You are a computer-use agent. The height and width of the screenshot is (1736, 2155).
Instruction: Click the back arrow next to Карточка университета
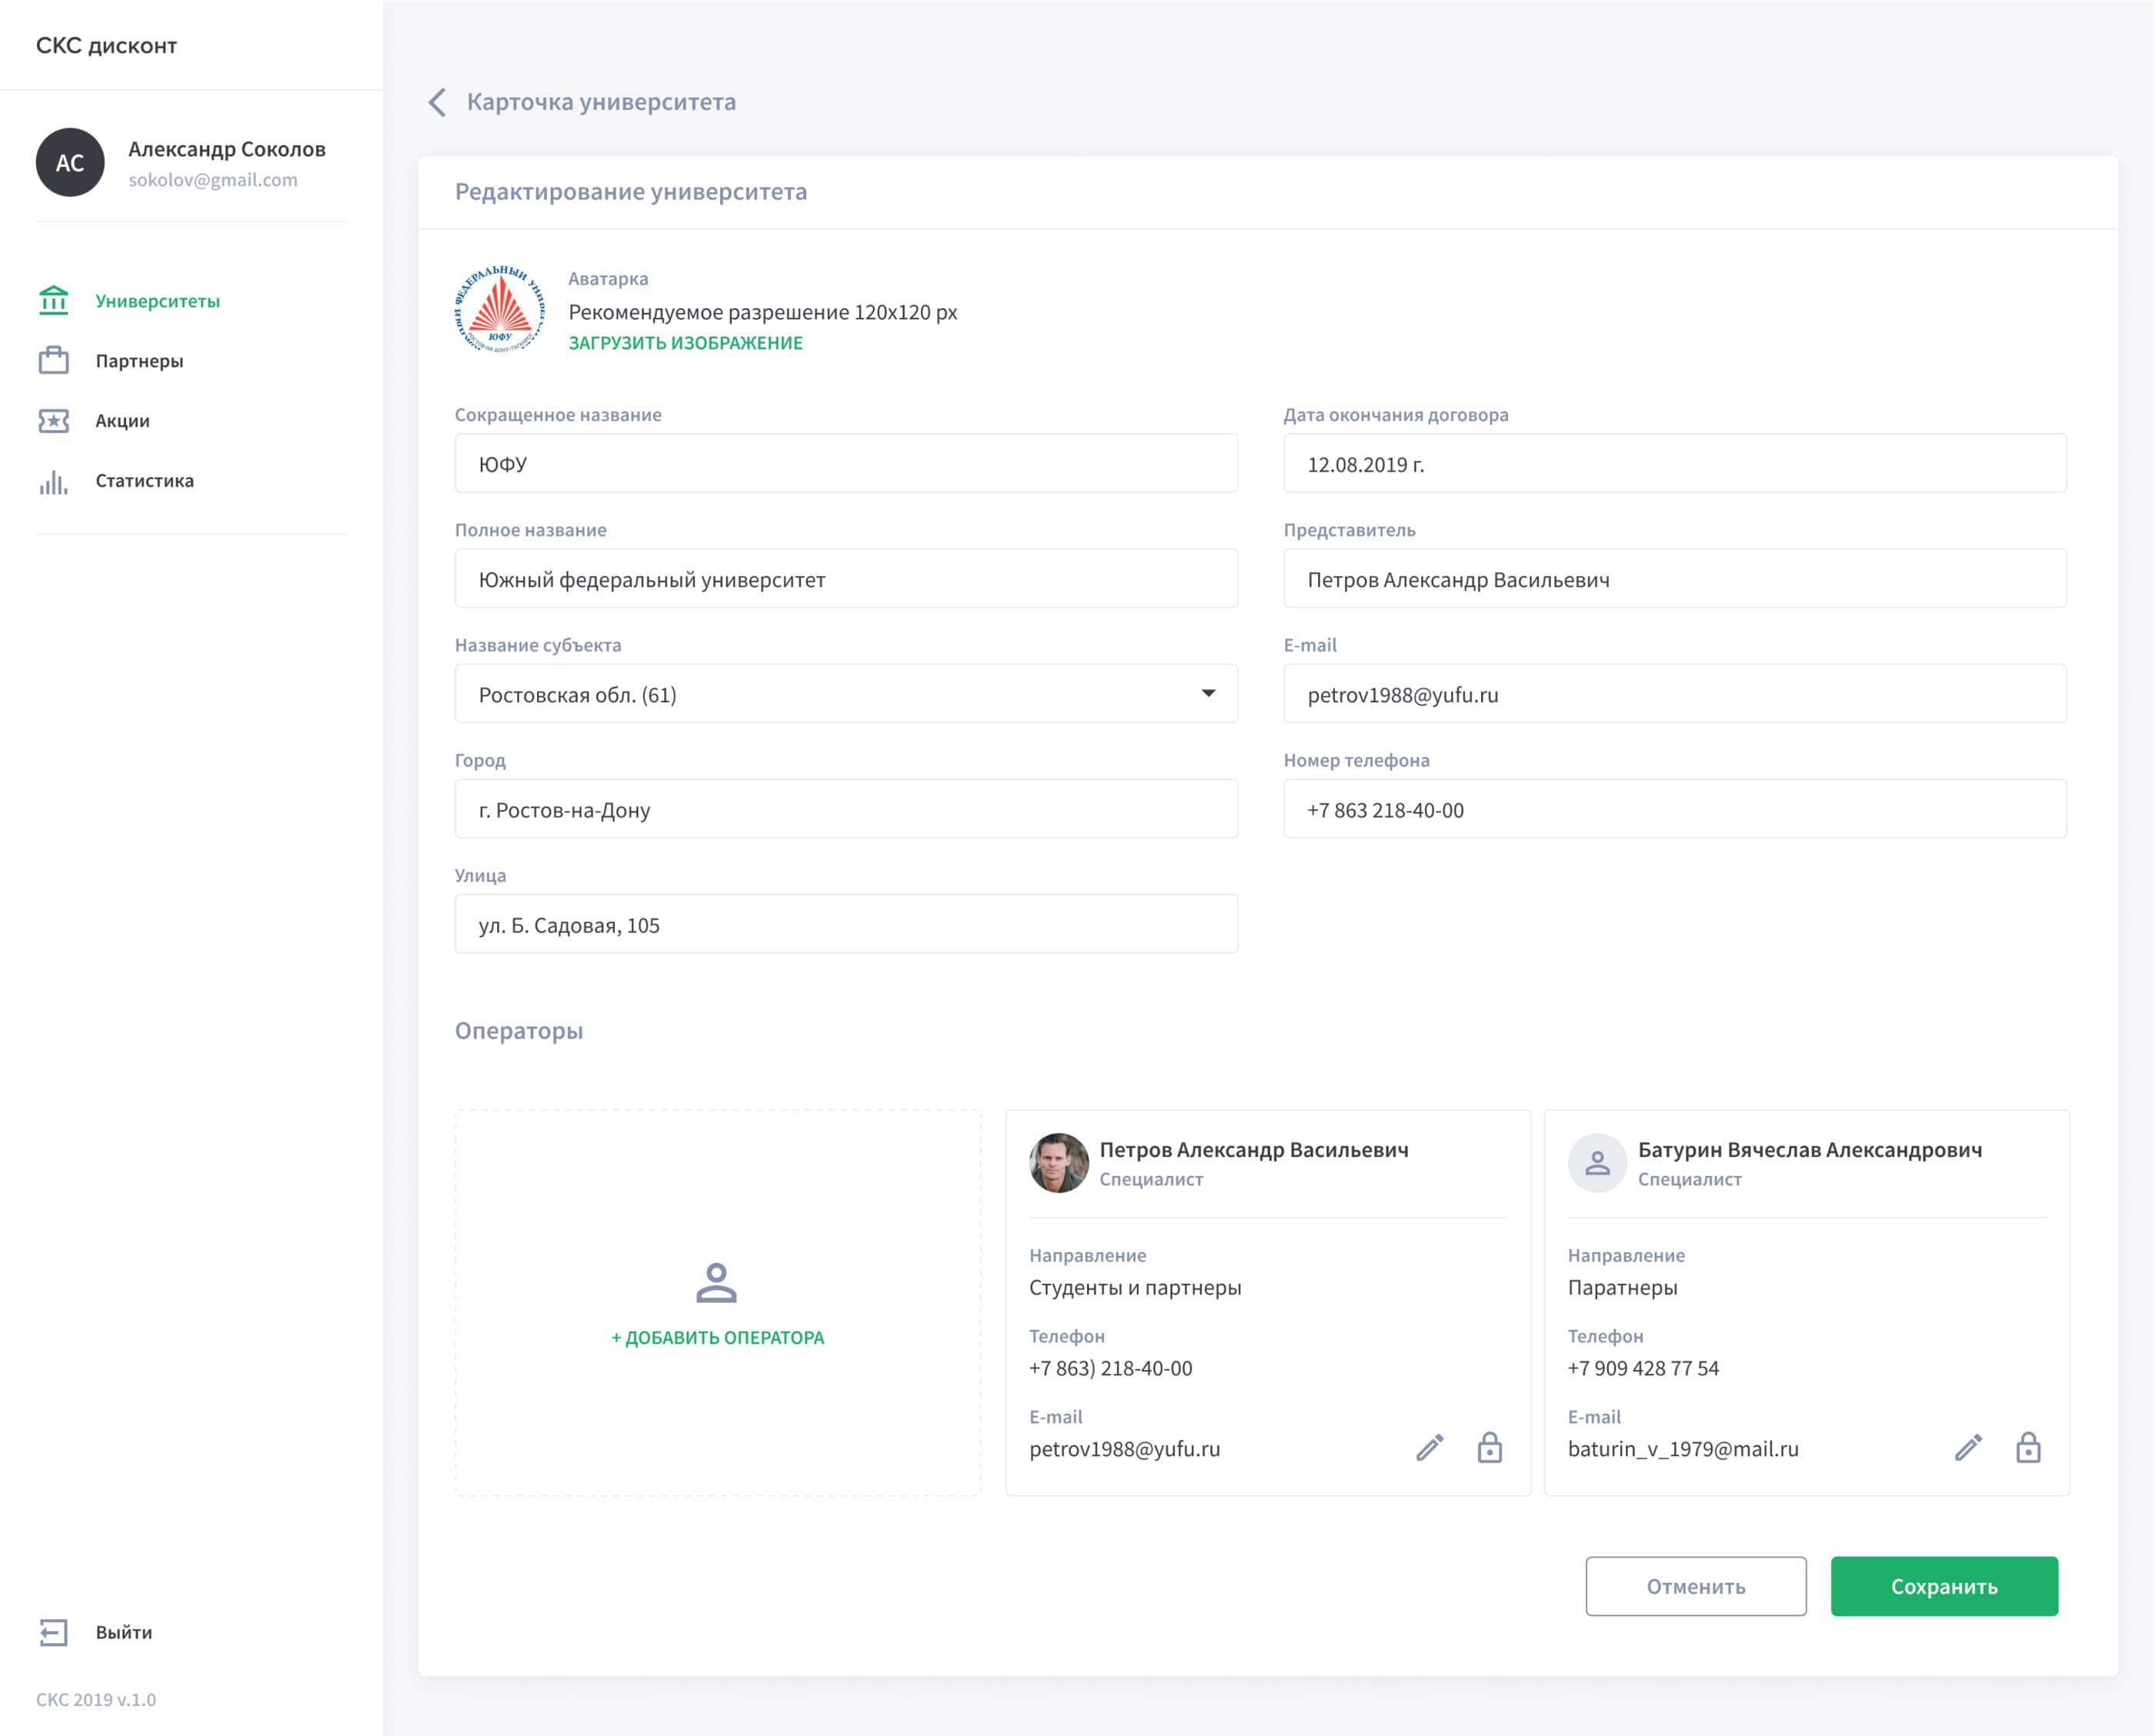coord(437,102)
